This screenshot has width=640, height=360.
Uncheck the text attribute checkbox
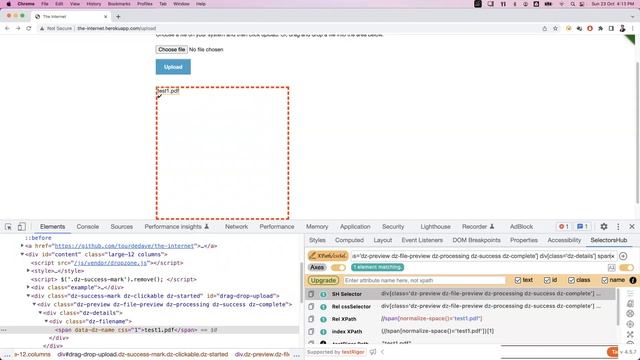(518, 280)
